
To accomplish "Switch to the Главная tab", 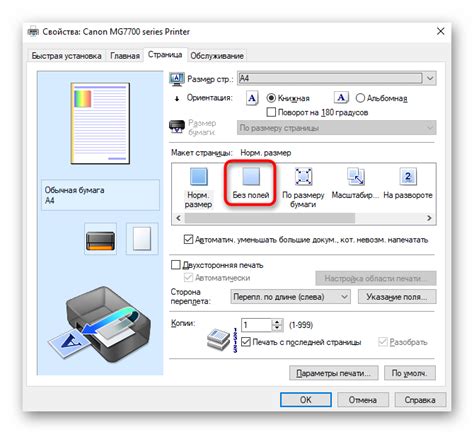I will click(125, 56).
